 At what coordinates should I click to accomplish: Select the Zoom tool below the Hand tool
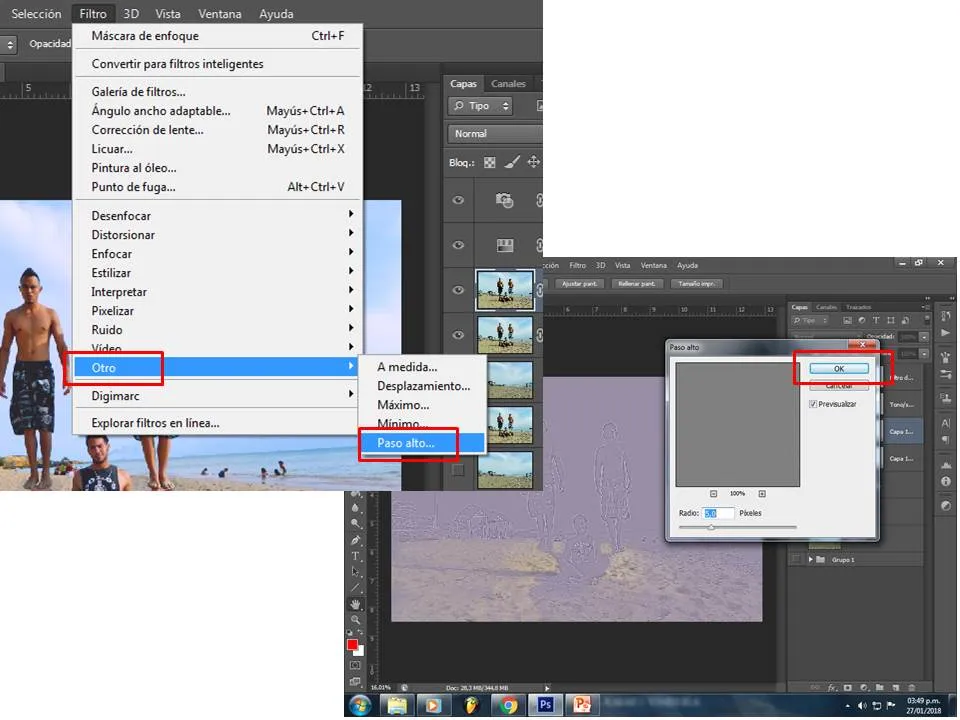coord(355,620)
